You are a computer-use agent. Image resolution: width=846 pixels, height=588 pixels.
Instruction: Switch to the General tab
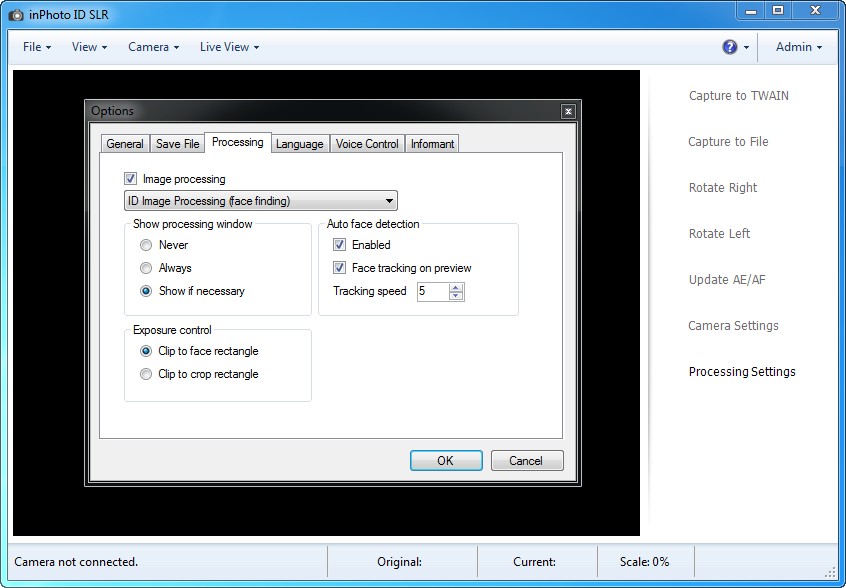[125, 144]
